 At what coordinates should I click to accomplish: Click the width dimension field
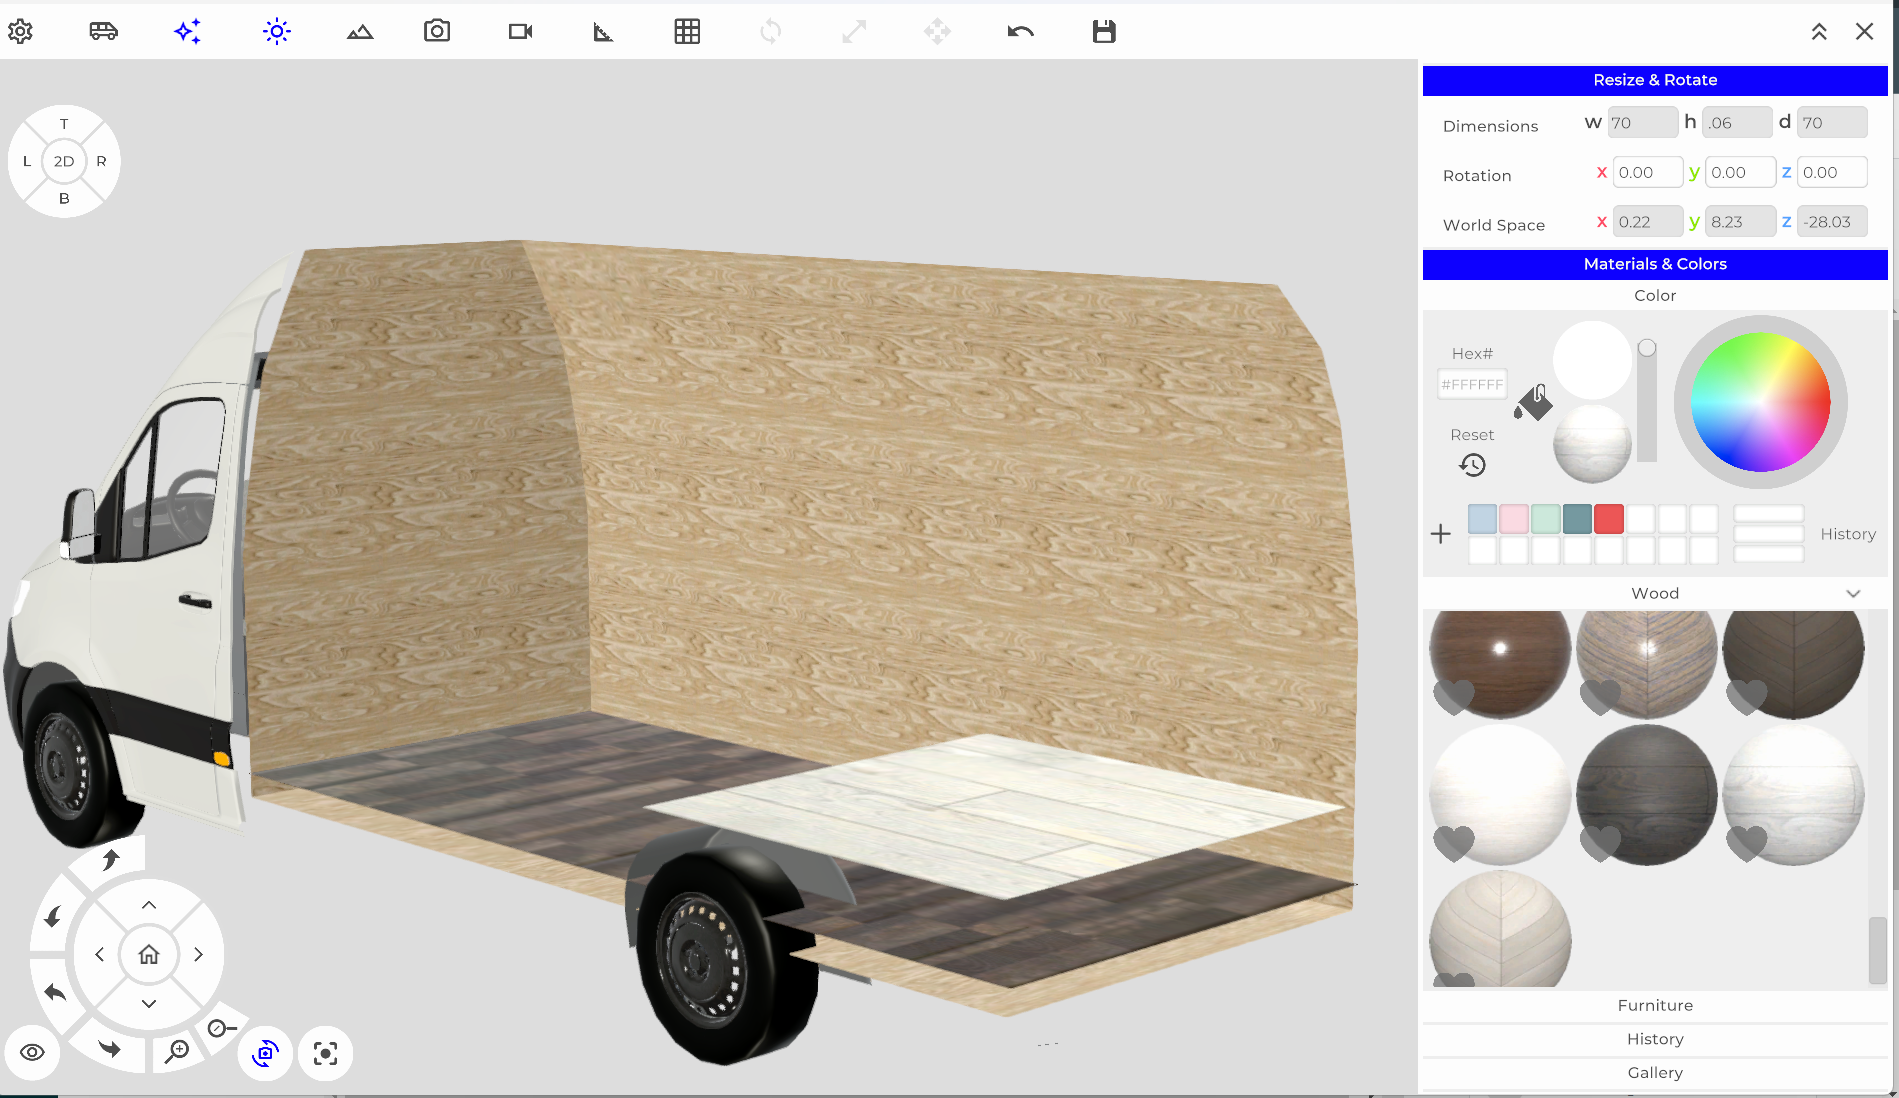pyautogui.click(x=1642, y=122)
